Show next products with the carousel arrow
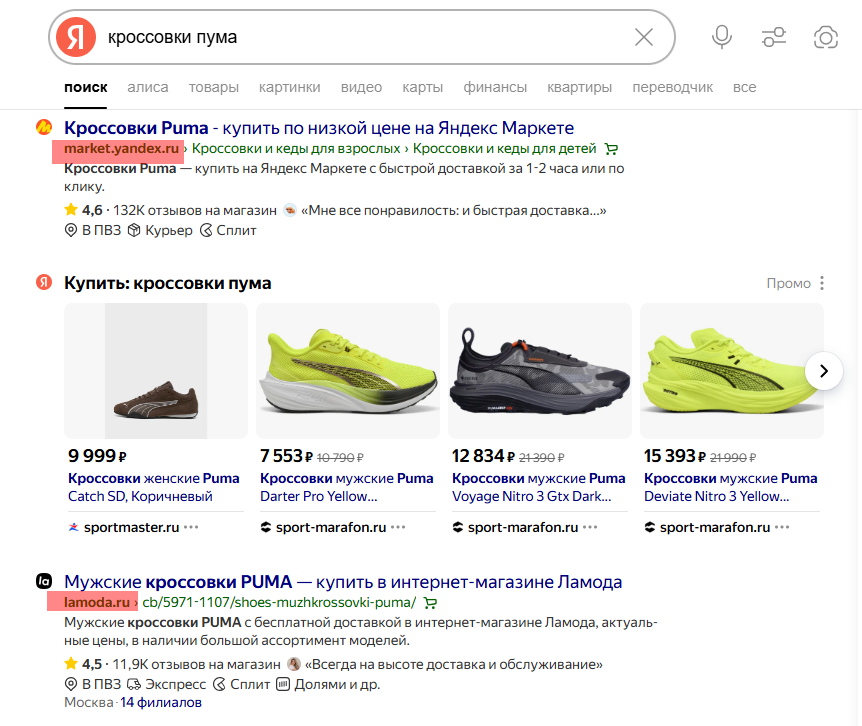Screen dimensions: 862x726 point(824,371)
